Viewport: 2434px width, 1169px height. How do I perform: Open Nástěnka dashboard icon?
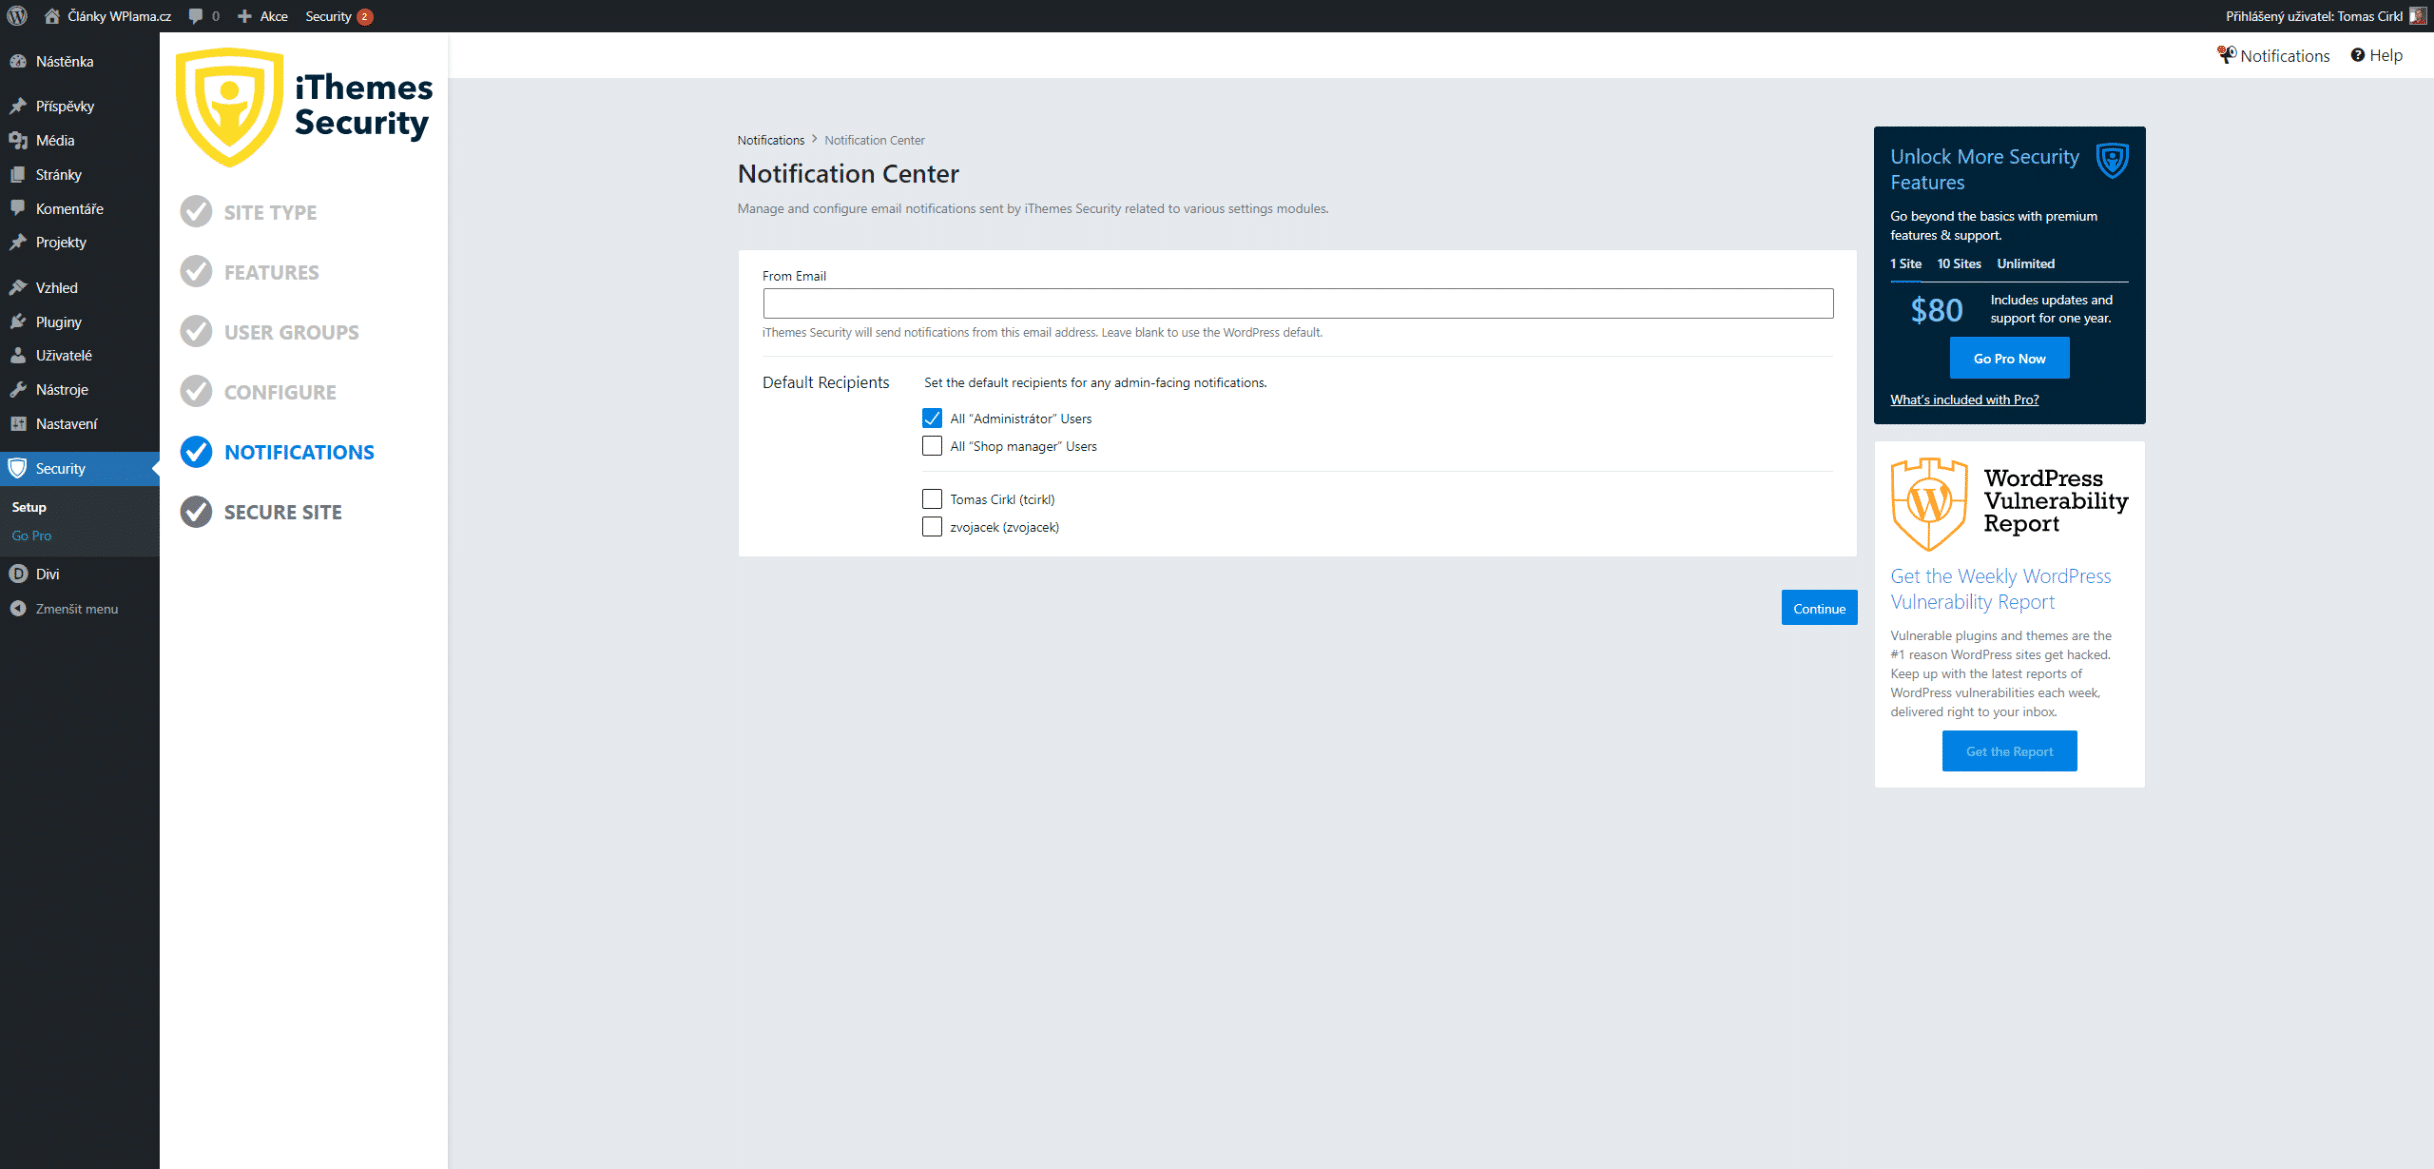pos(18,61)
